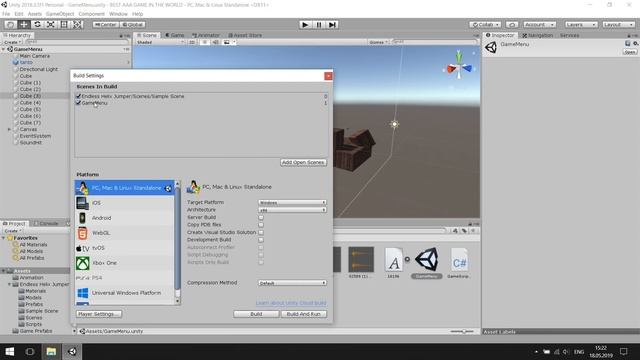Open Architecture dropdown
This screenshot has height=360, width=640.
(292, 210)
